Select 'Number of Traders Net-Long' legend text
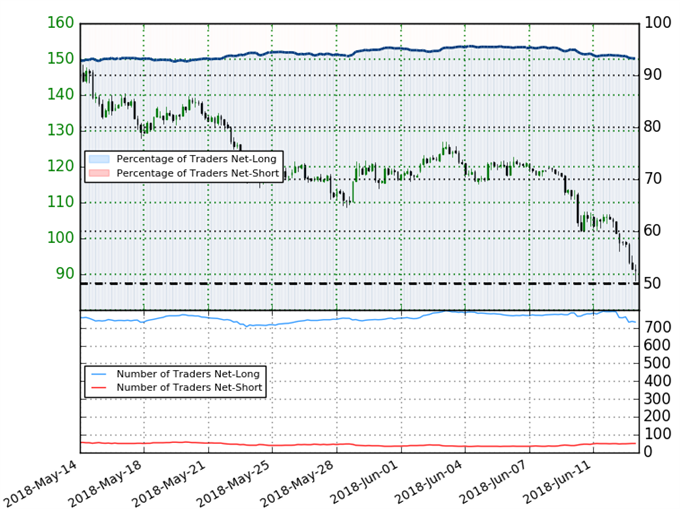Image resolution: width=680 pixels, height=509 pixels. click(188, 374)
